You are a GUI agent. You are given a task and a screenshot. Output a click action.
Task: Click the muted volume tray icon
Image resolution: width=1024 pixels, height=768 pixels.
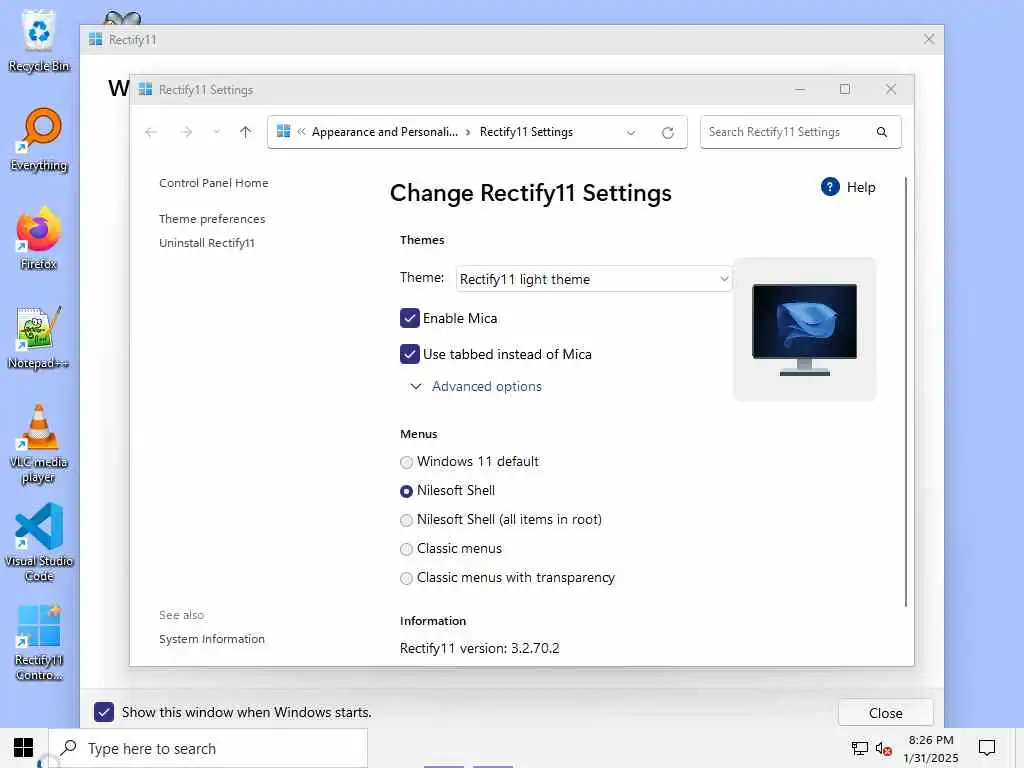point(884,748)
